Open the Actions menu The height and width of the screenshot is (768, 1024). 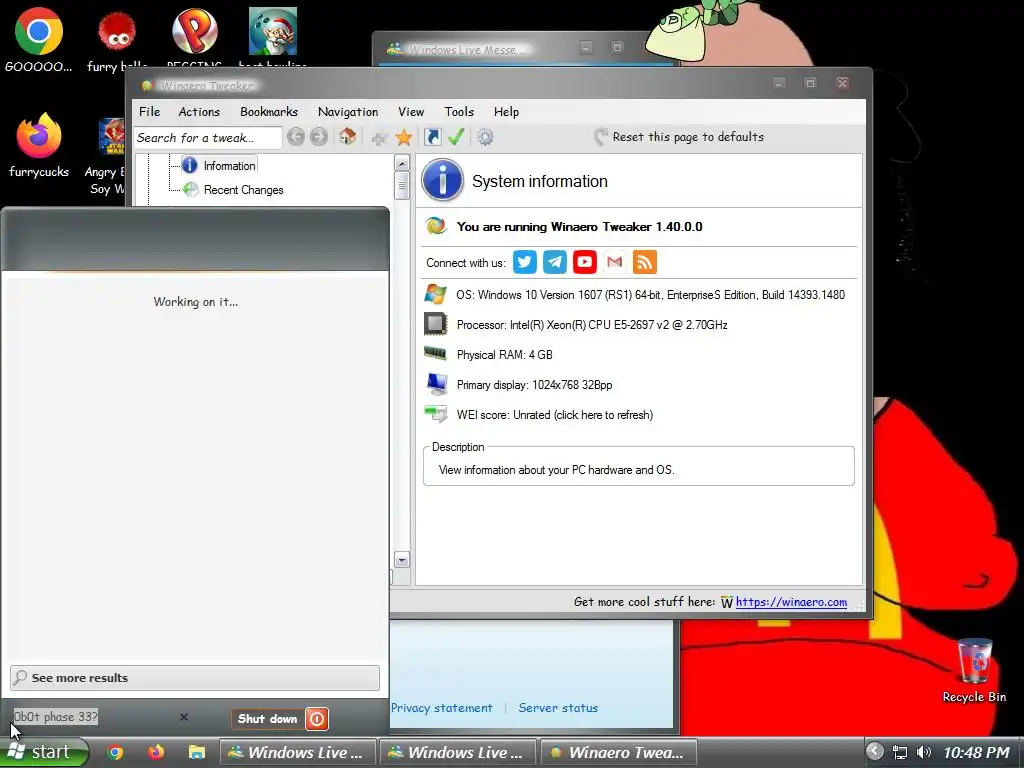199,112
